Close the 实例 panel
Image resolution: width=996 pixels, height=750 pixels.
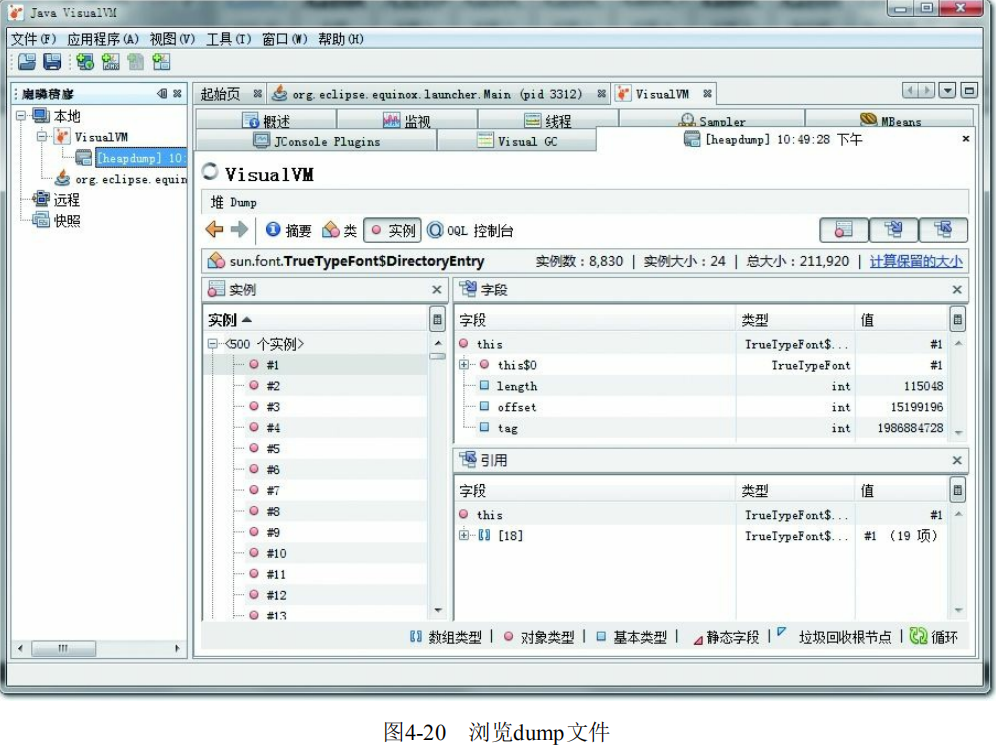pos(436,290)
